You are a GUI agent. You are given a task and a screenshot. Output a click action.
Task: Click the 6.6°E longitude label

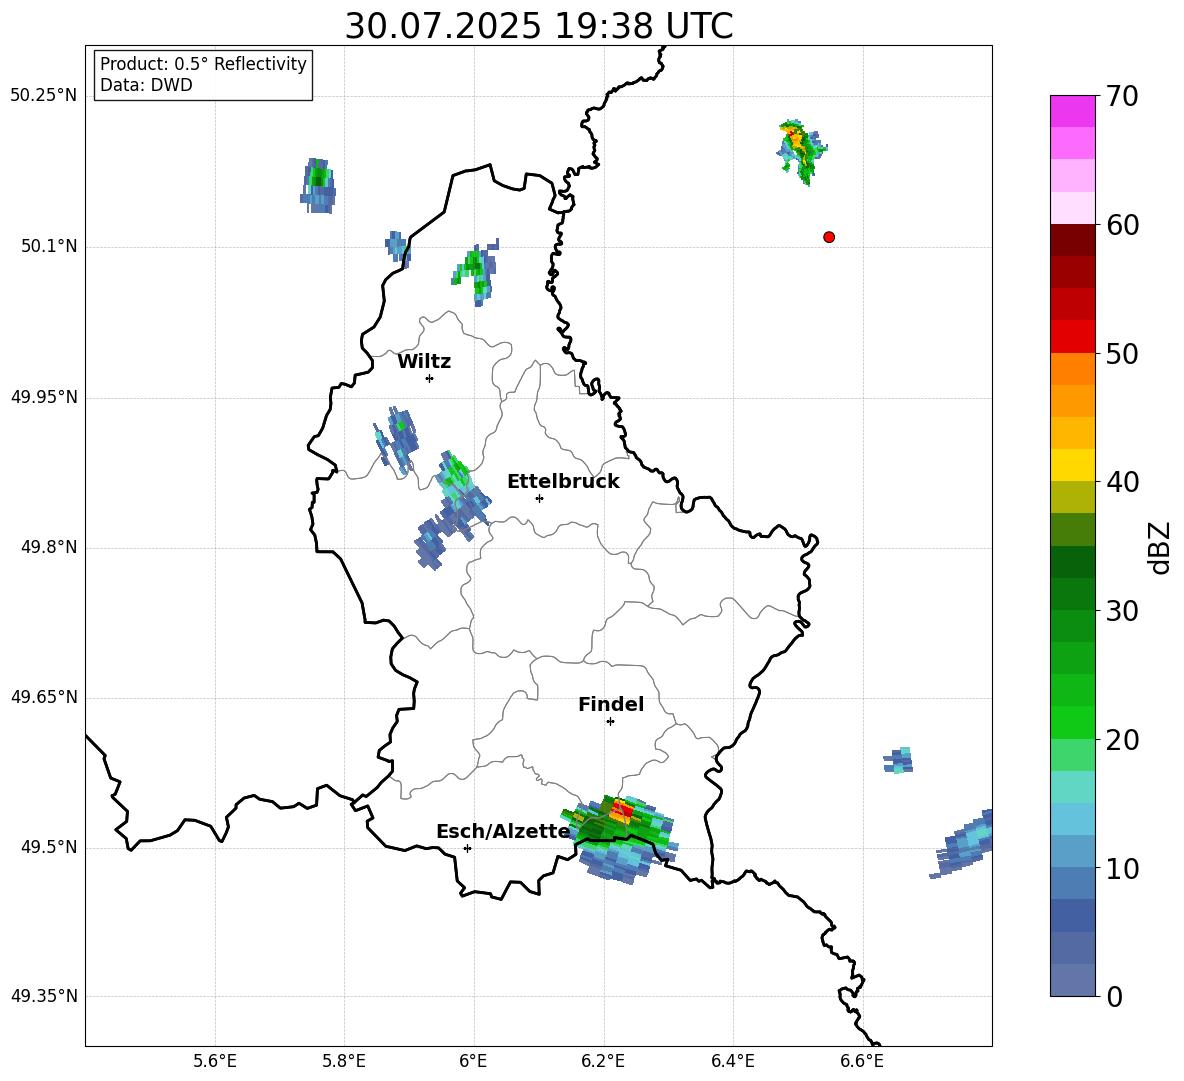[x=862, y=1061]
